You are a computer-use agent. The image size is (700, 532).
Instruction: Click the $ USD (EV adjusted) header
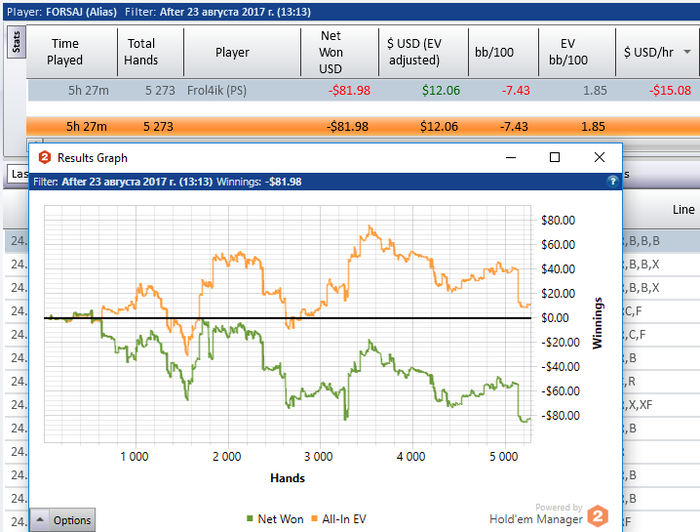[x=414, y=52]
